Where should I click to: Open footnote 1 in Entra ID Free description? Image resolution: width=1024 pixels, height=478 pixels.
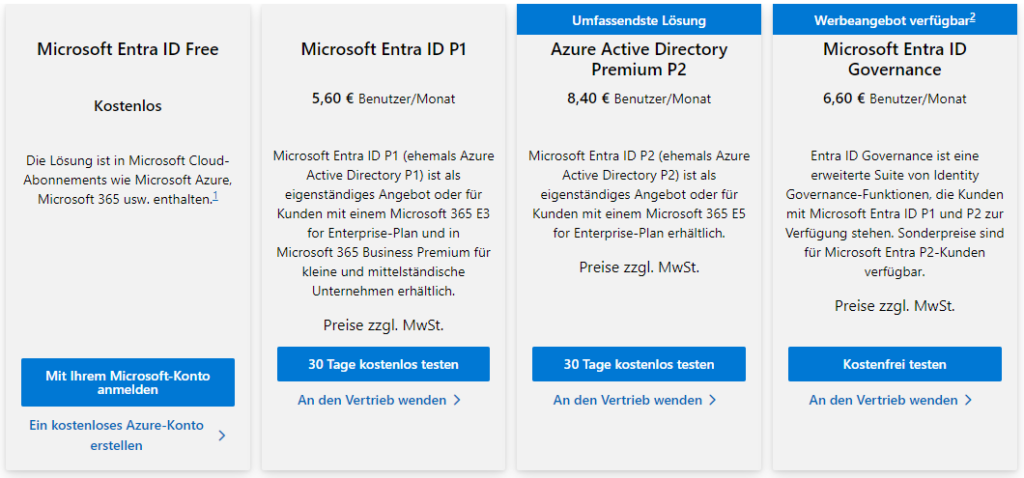pos(215,197)
